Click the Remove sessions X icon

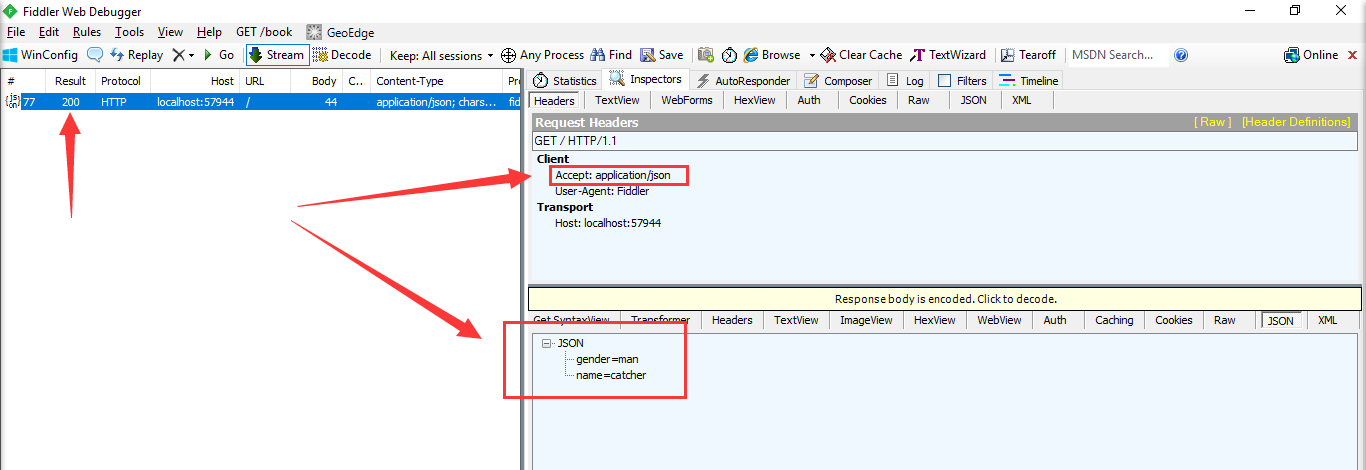pyautogui.click(x=178, y=55)
